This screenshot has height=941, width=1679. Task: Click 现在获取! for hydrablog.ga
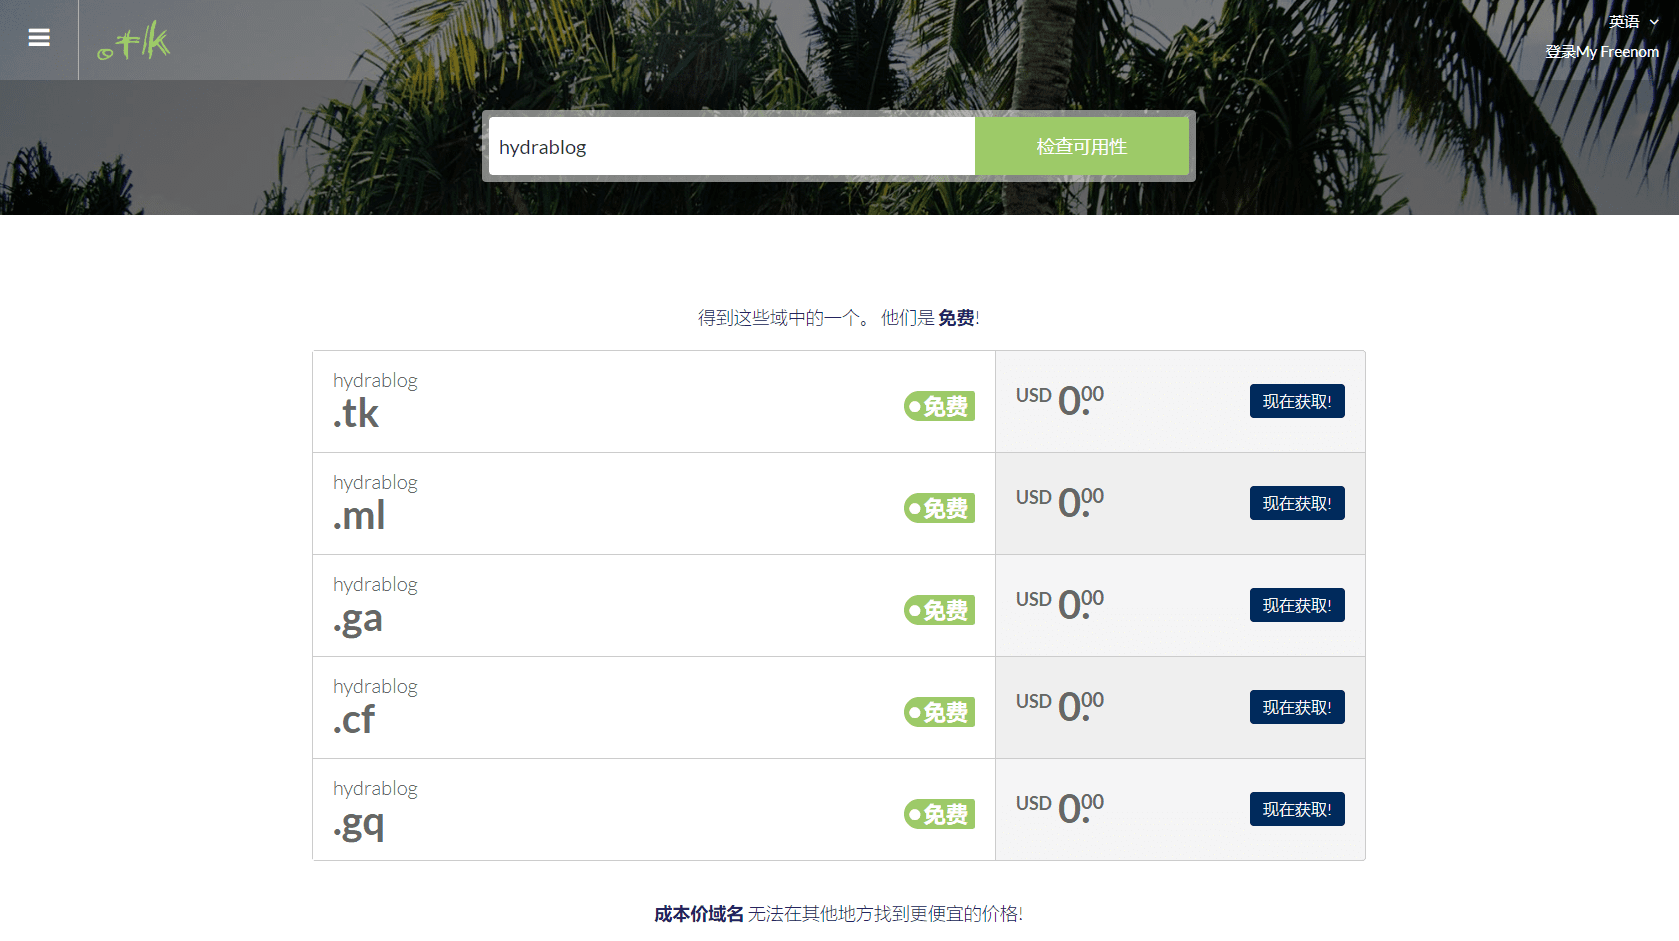[x=1296, y=606]
